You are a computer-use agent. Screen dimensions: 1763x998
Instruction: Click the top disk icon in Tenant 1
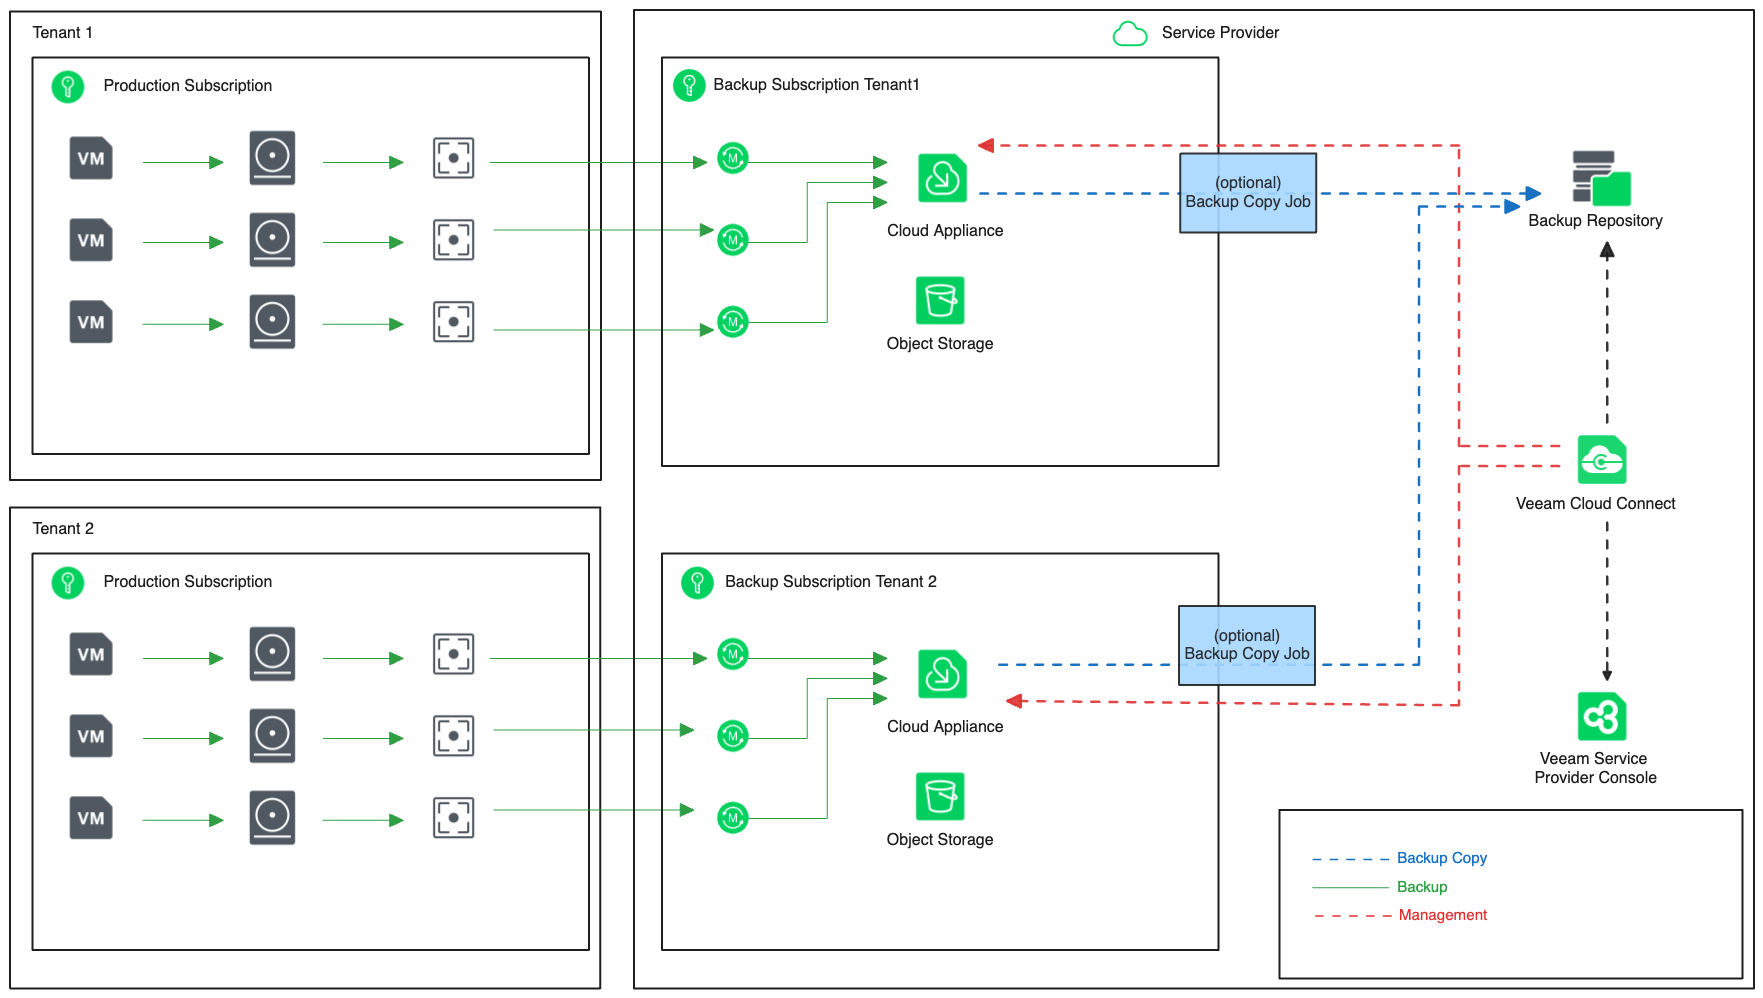(272, 158)
